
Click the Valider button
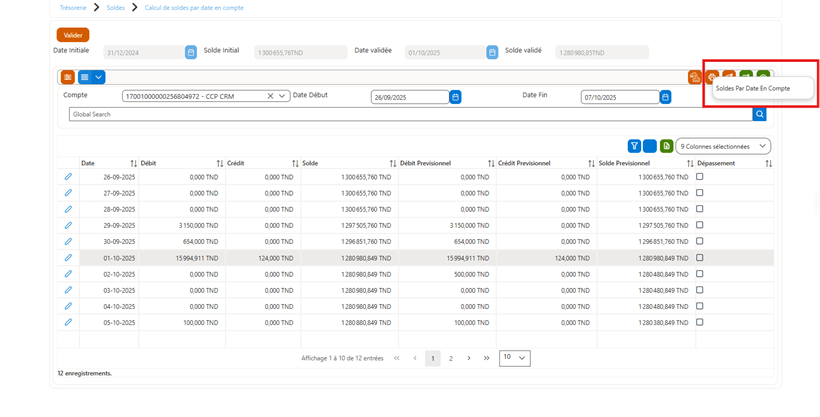pyautogui.click(x=73, y=35)
